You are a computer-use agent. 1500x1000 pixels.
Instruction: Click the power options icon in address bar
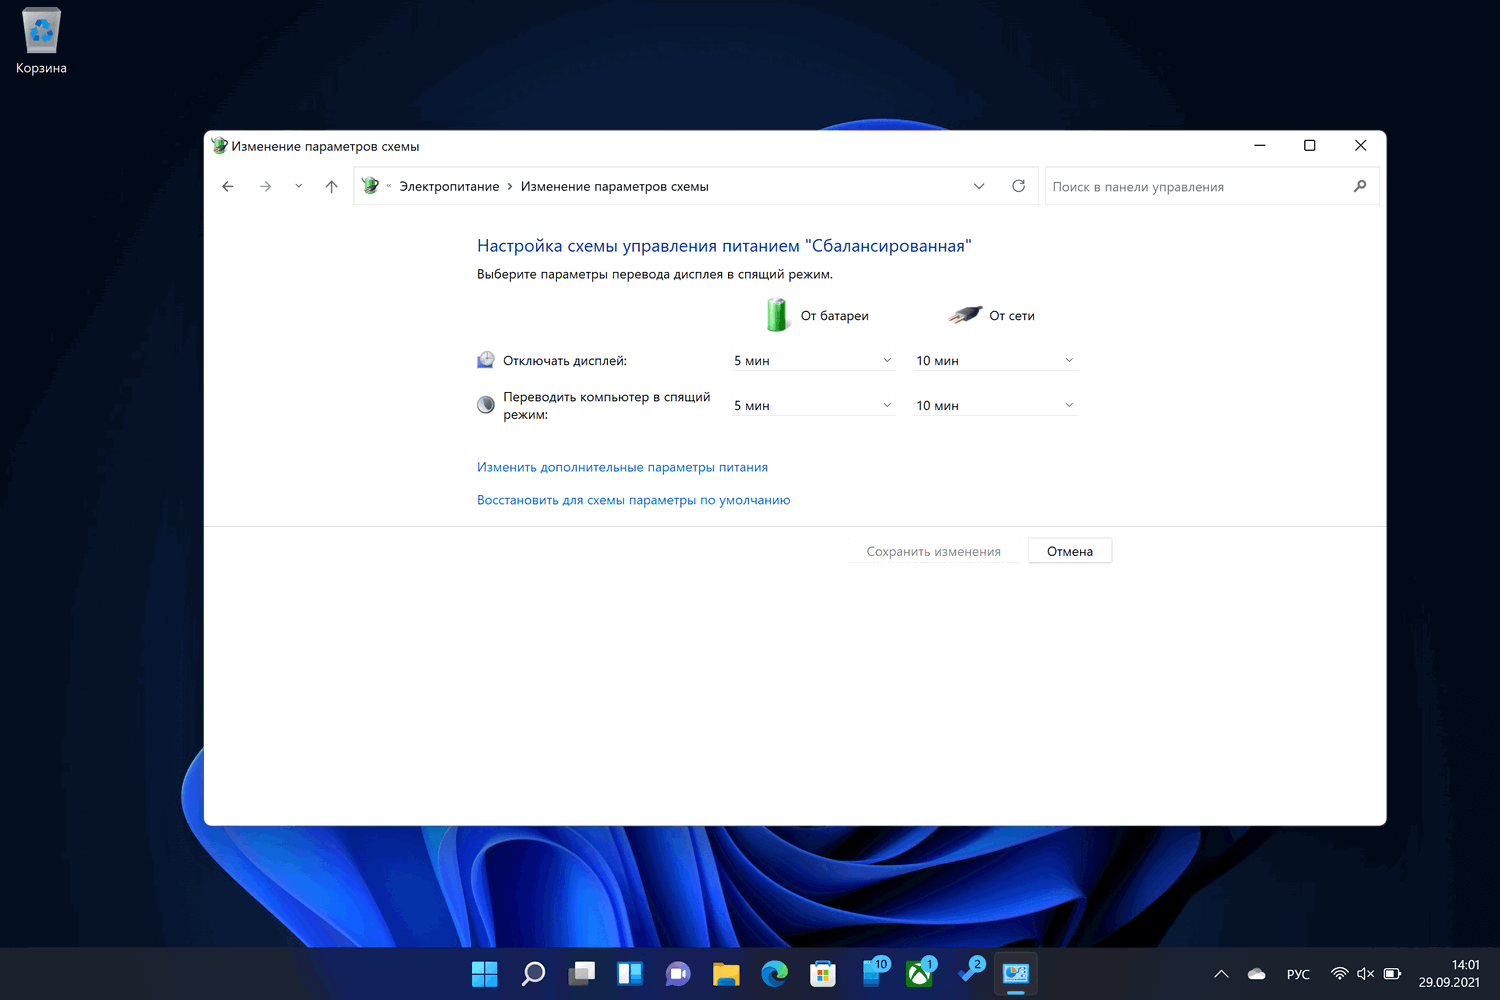371,186
